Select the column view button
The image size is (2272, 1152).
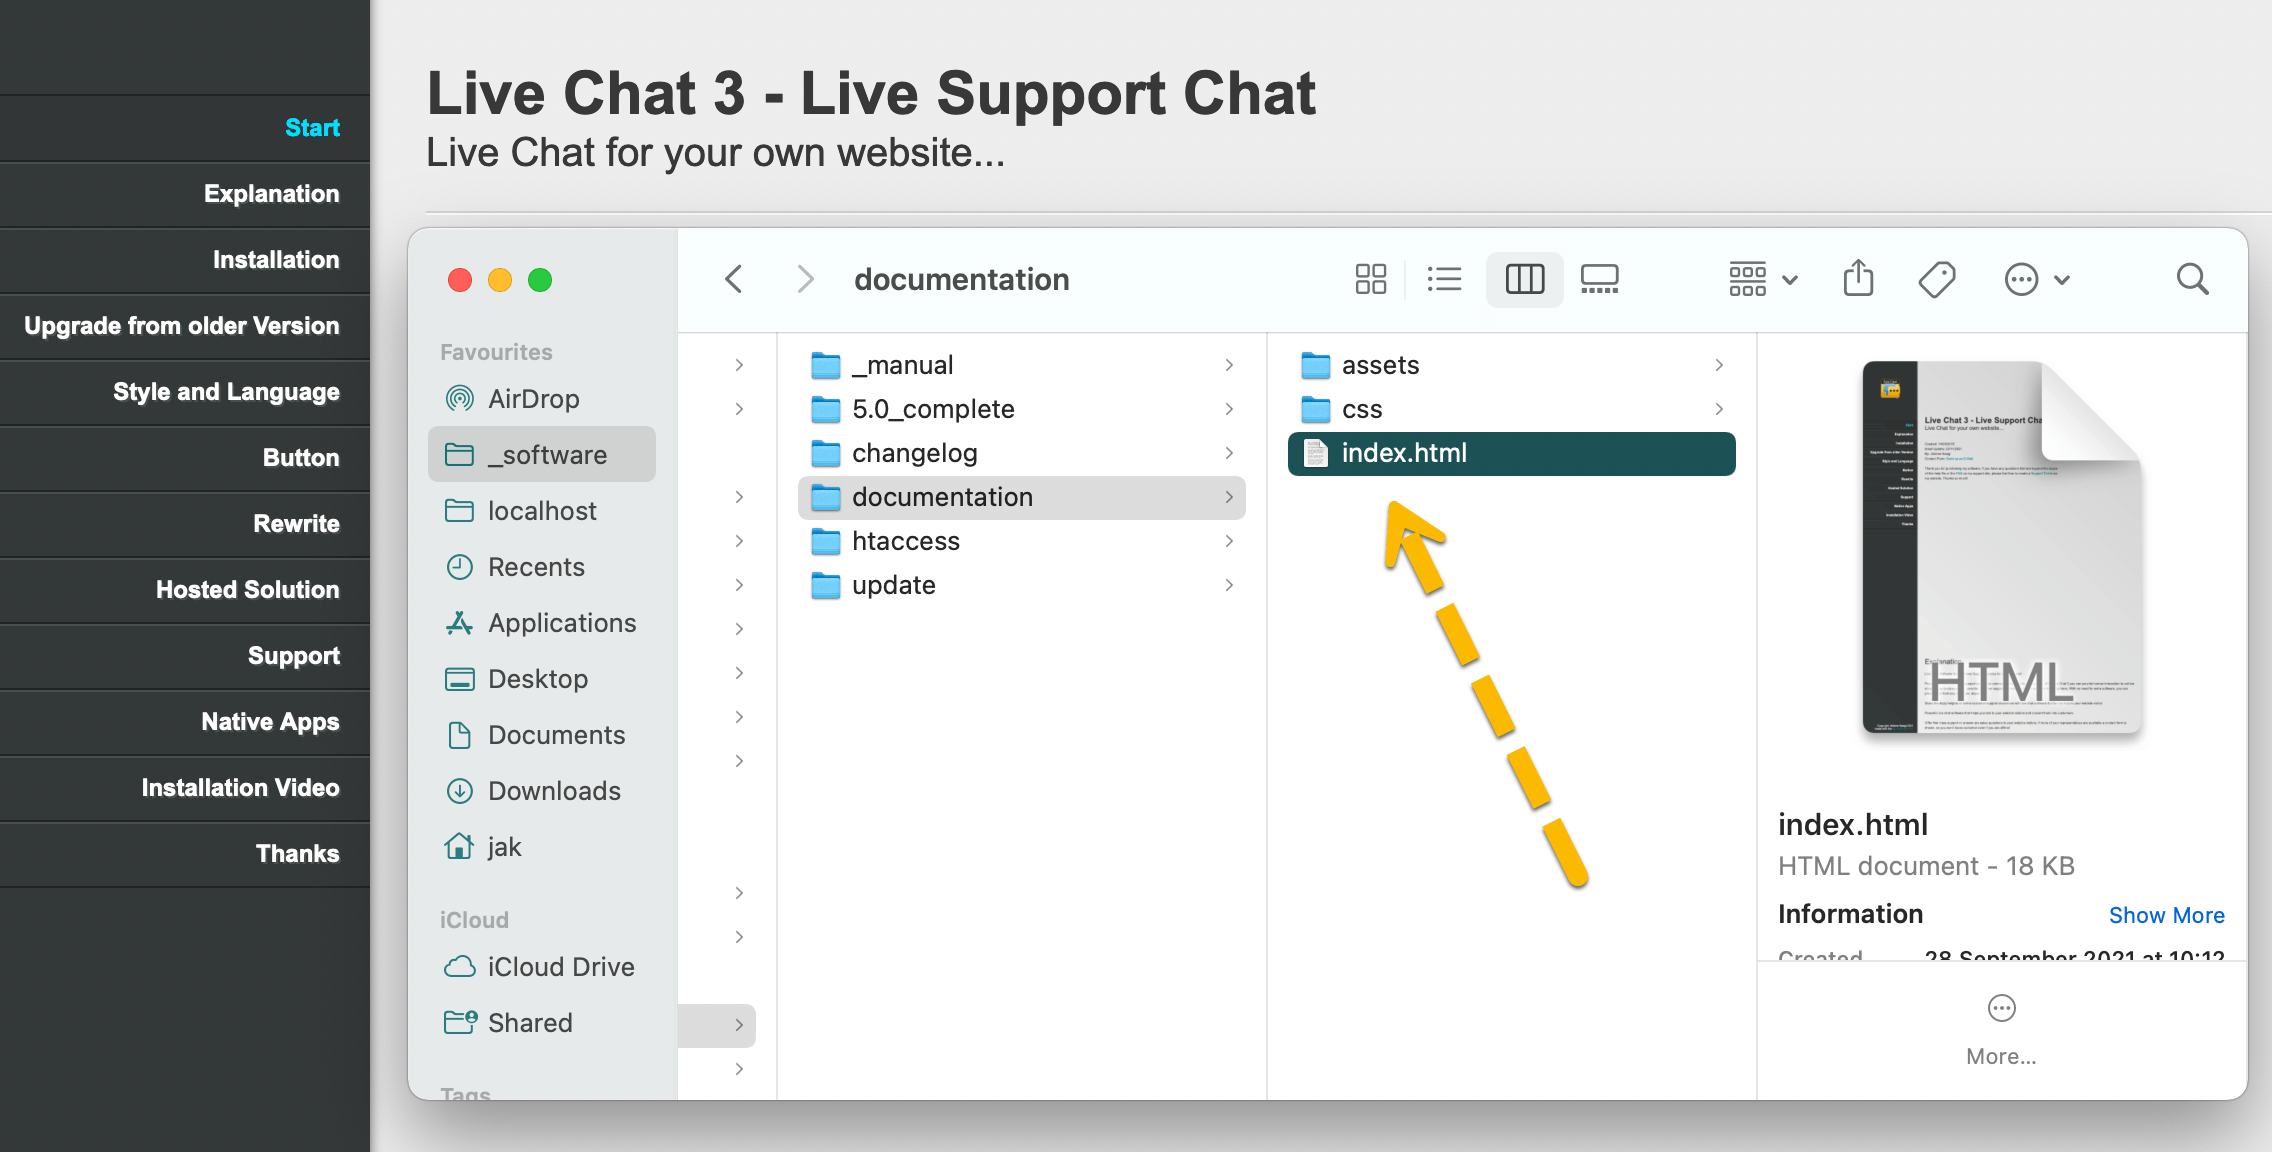(x=1524, y=279)
